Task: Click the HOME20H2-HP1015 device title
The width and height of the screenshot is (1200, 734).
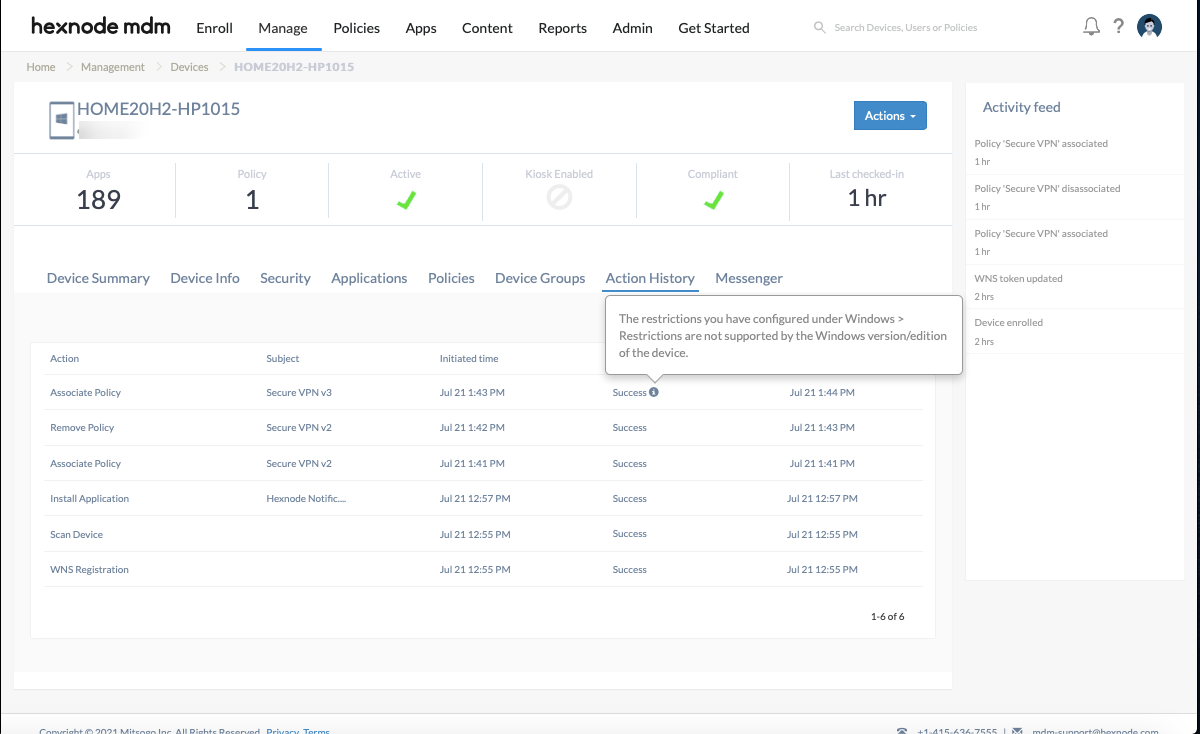Action: [159, 109]
